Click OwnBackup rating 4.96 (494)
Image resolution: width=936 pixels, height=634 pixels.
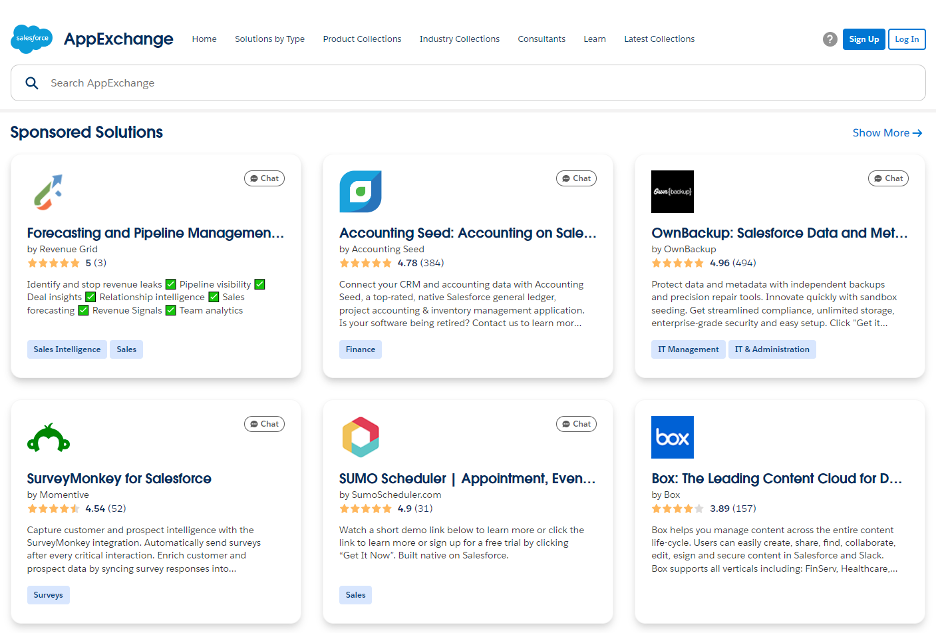tap(704, 263)
